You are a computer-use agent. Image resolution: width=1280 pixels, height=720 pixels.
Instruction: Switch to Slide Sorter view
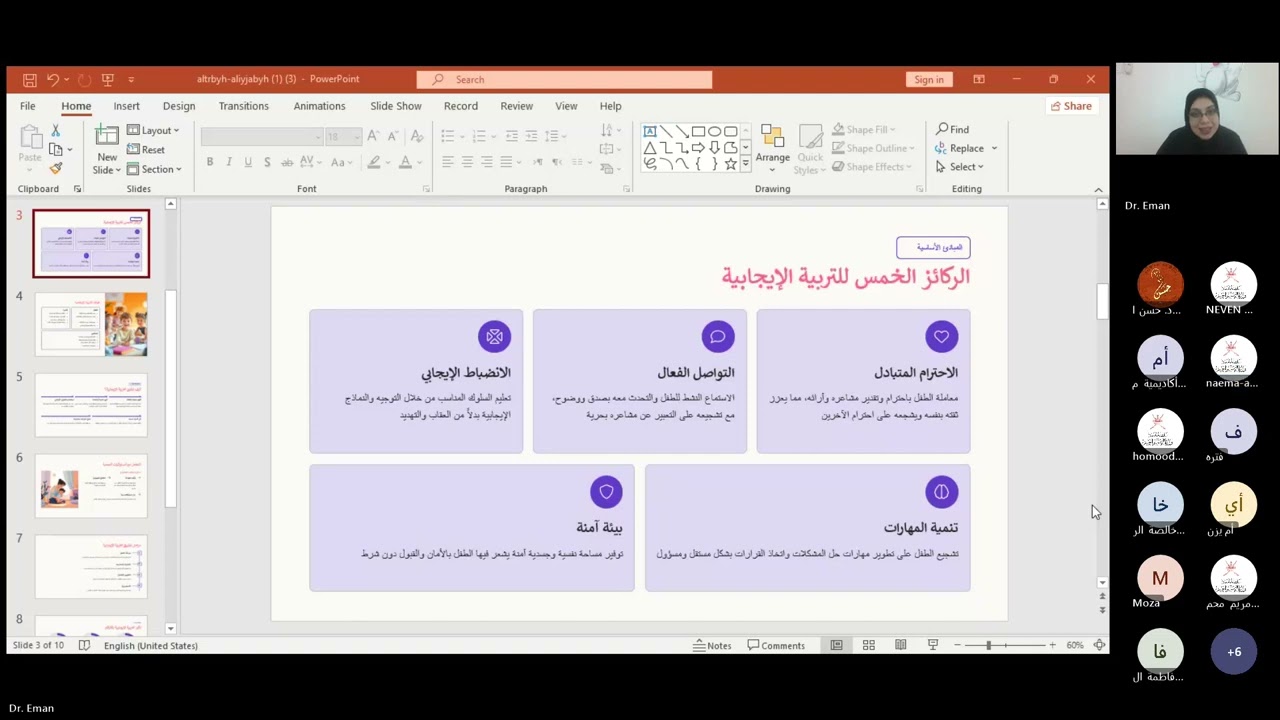click(x=869, y=646)
